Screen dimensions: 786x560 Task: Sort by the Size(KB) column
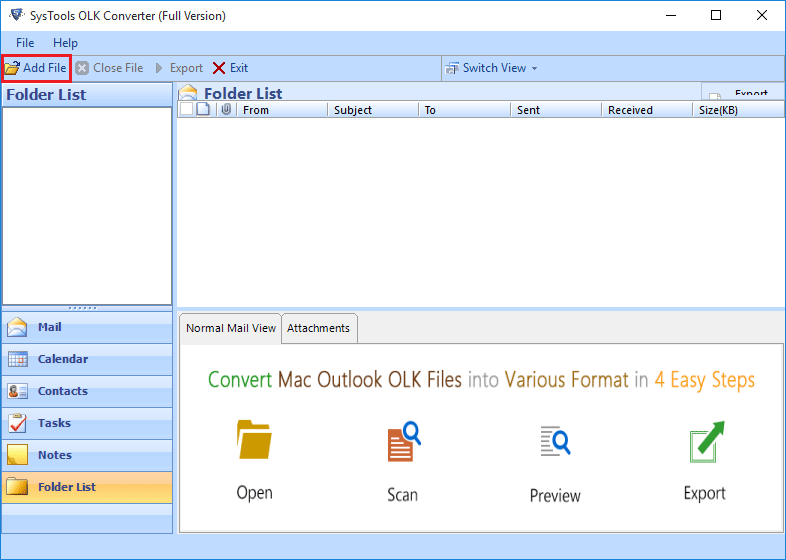tap(738, 110)
